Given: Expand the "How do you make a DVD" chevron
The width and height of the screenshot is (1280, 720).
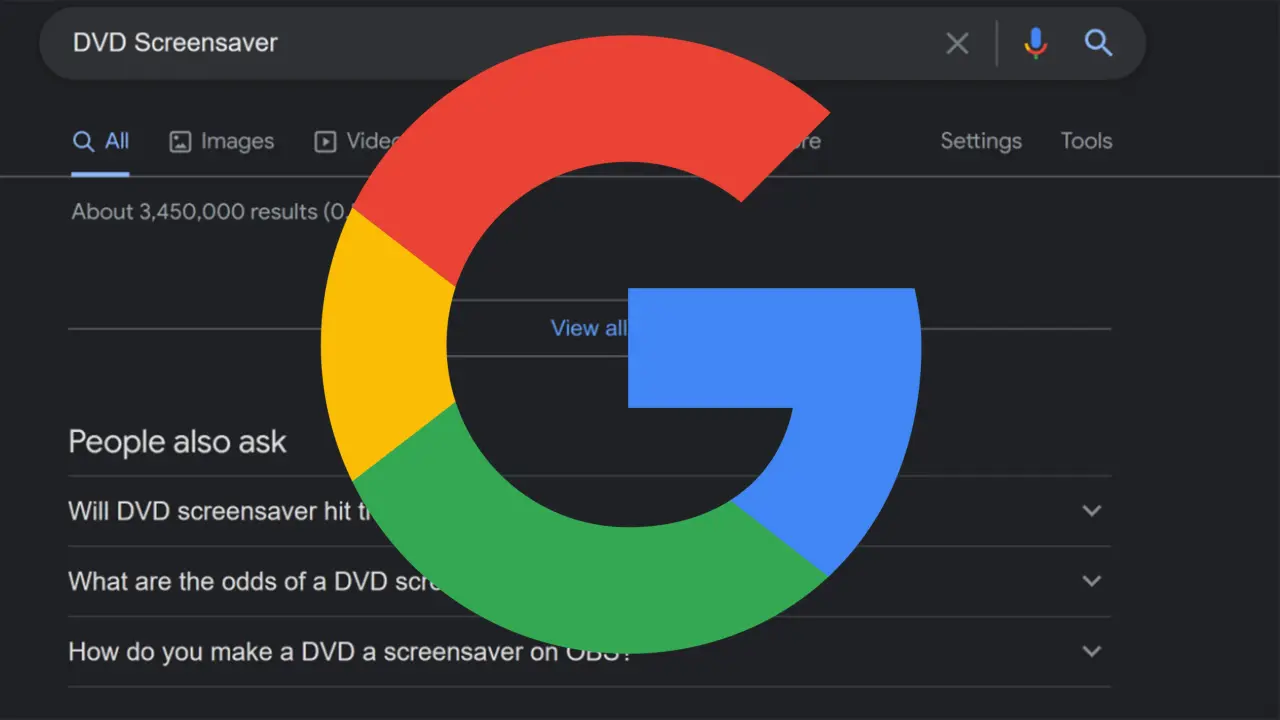Looking at the screenshot, I should click(1091, 651).
